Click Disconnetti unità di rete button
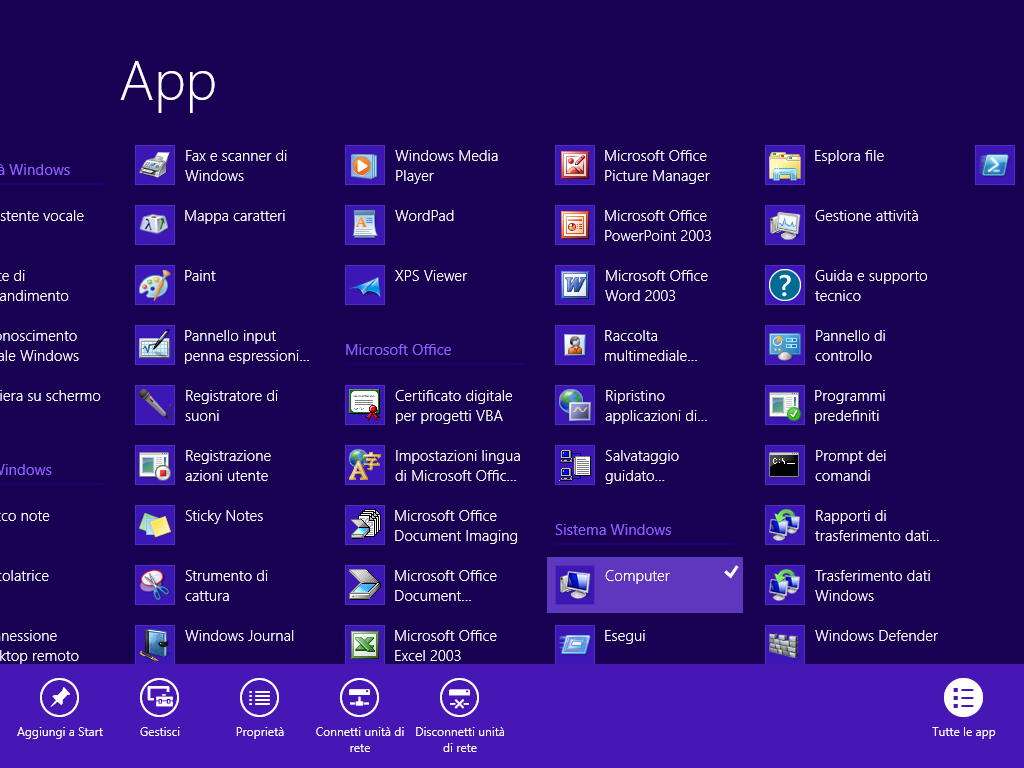The width and height of the screenshot is (1024, 768). 460,716
